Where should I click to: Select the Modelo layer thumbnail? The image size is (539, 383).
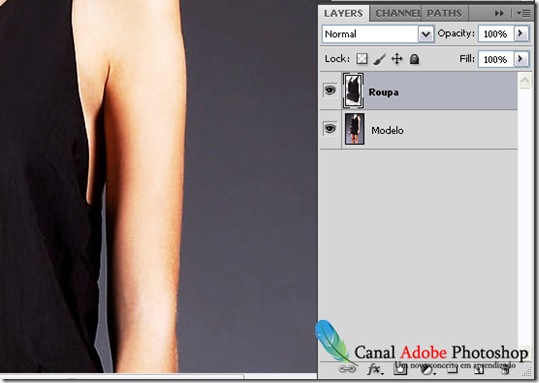(x=354, y=129)
